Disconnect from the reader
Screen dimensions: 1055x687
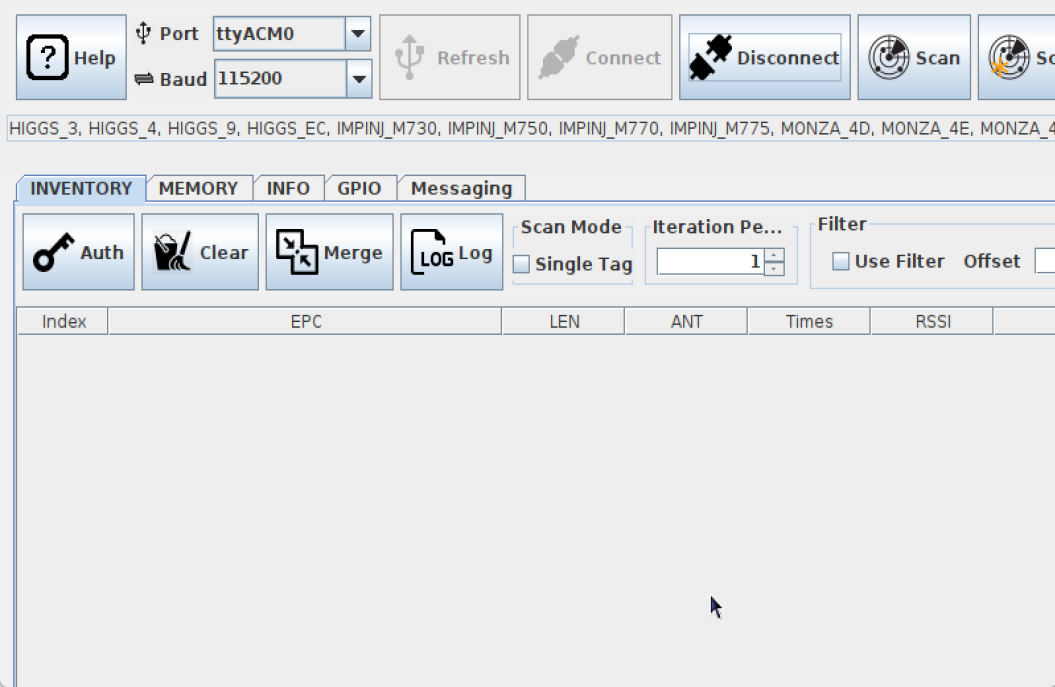click(764, 57)
